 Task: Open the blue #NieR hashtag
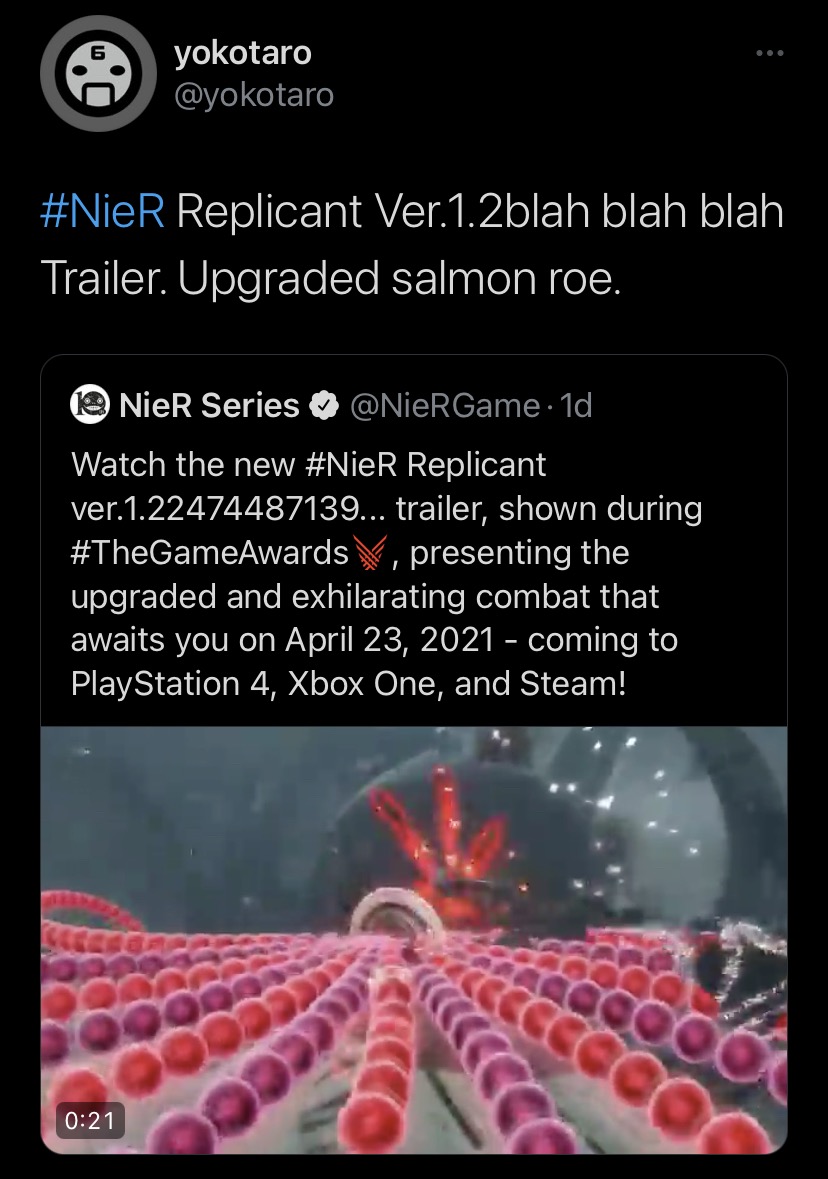[102, 211]
